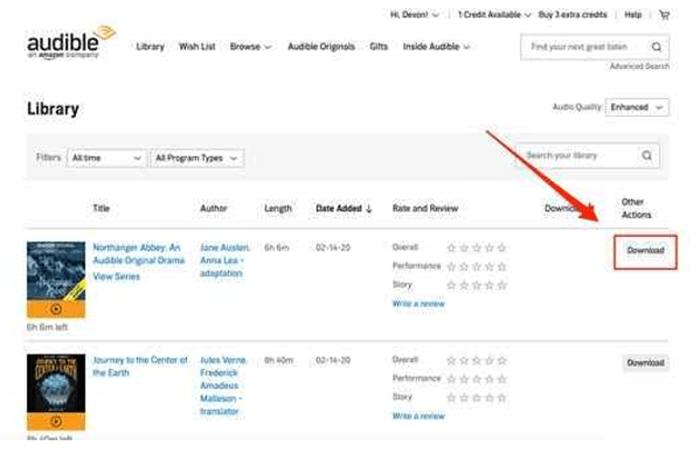Click the magnifier icon in main search bar
This screenshot has height=460, width=700.
click(x=656, y=47)
